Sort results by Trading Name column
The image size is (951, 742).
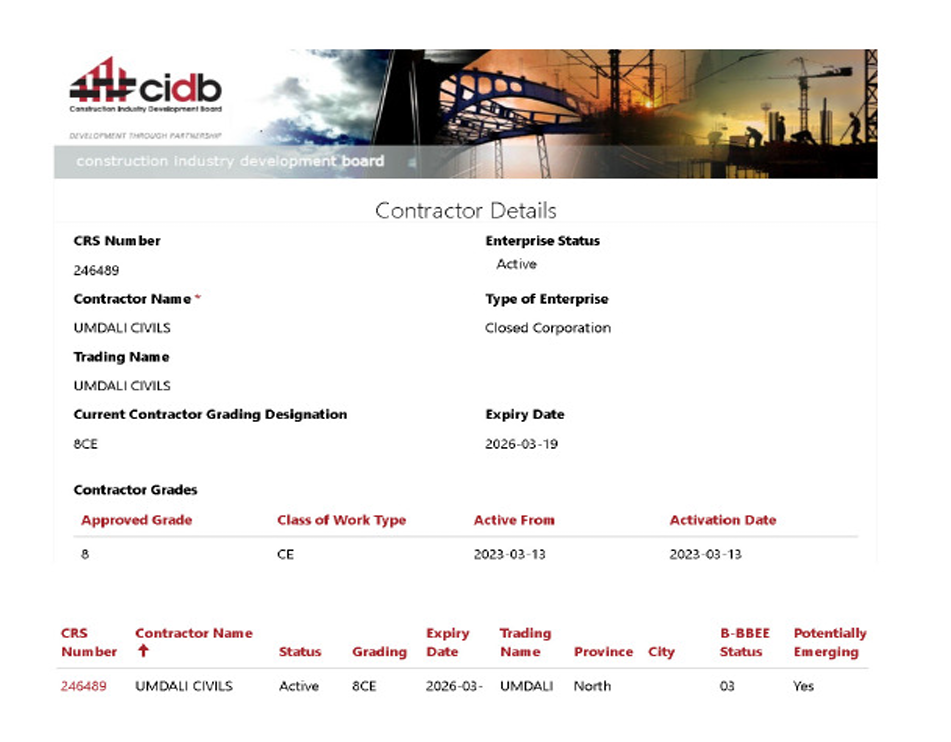pyautogui.click(x=524, y=642)
